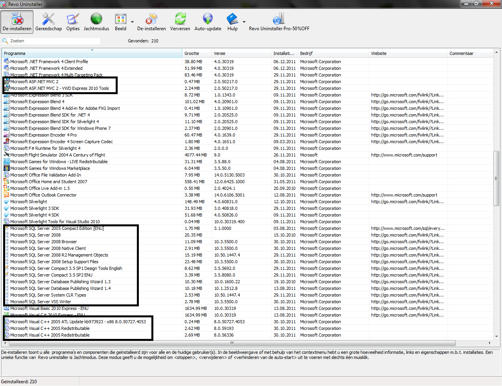This screenshot has width=502, height=386.
Task: Click 2.69 MB size of Visual C++ 2005 Redistributable
Action: click(x=192, y=335)
